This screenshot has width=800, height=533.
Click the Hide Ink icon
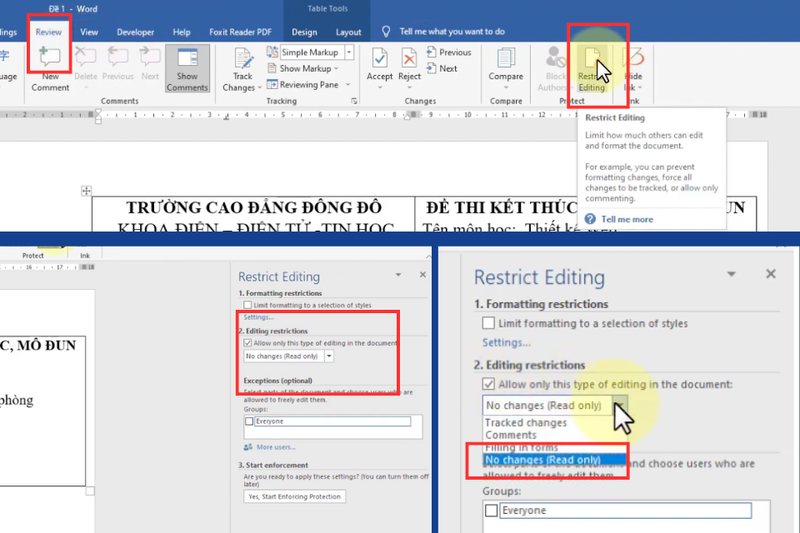[634, 57]
